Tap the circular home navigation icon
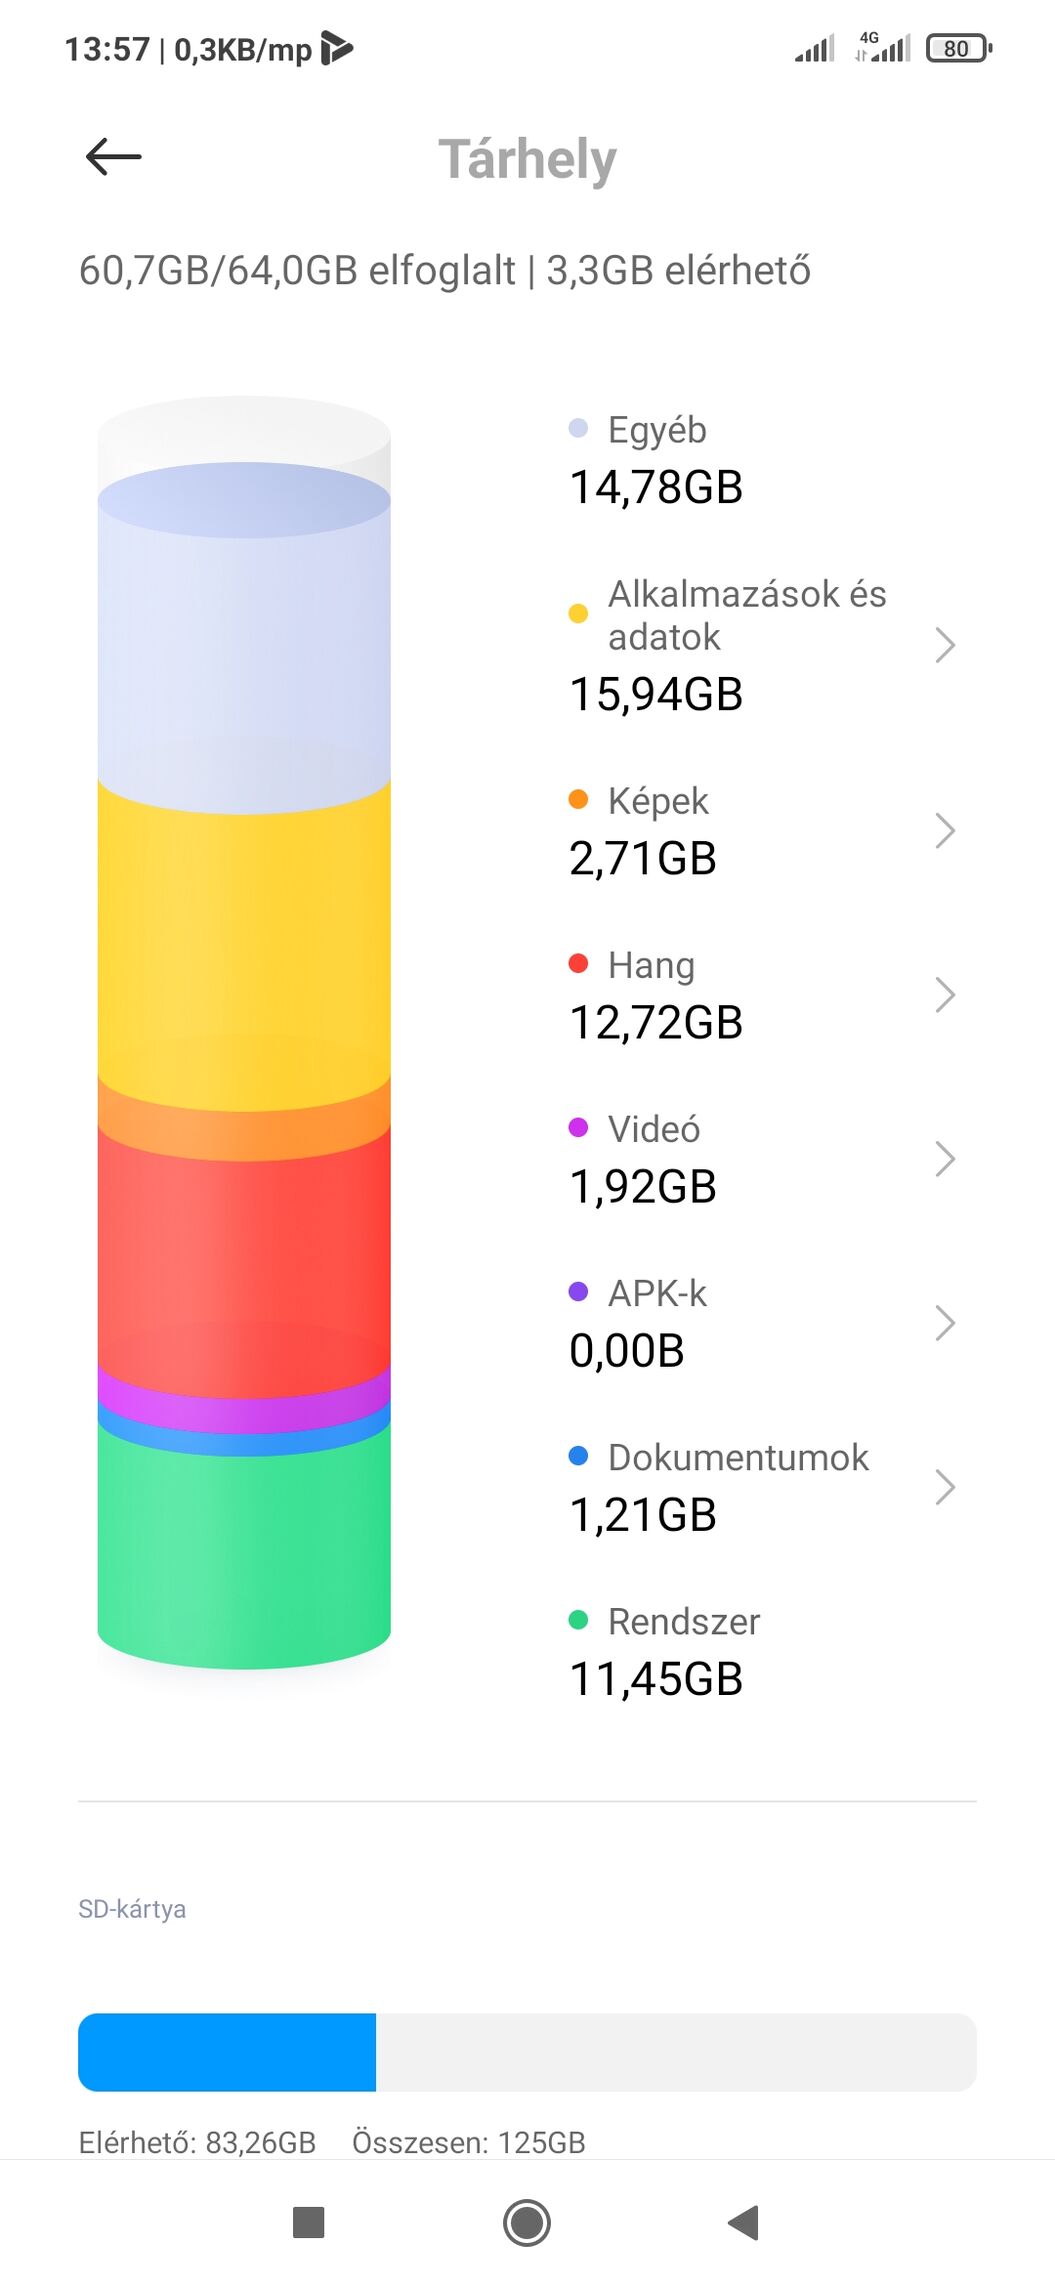 [x=527, y=2222]
